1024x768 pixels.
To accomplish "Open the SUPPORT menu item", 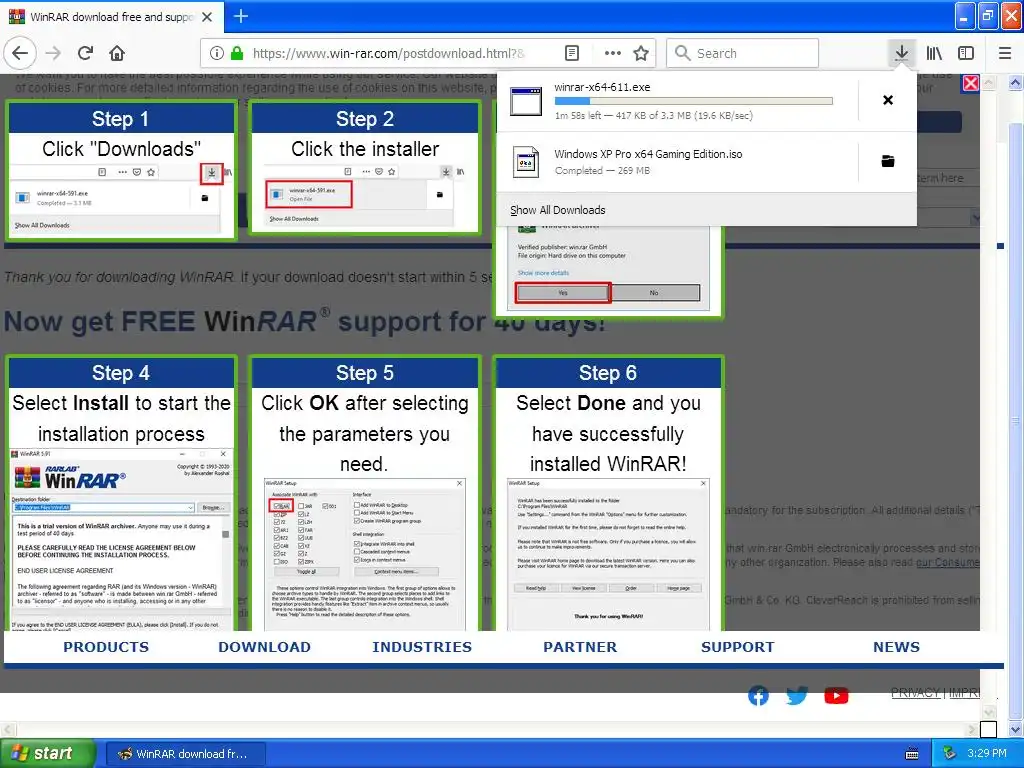I will (x=737, y=647).
